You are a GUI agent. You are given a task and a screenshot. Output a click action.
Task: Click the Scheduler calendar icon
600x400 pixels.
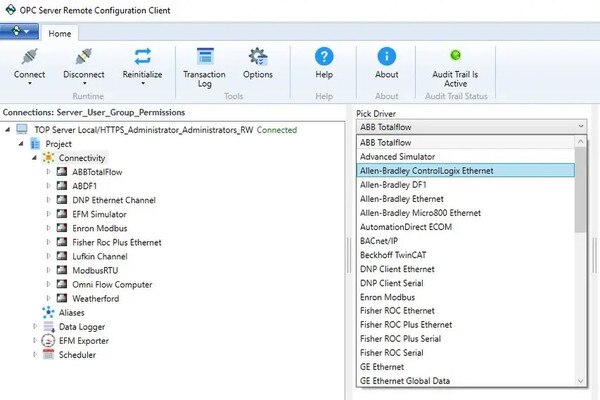click(x=48, y=354)
